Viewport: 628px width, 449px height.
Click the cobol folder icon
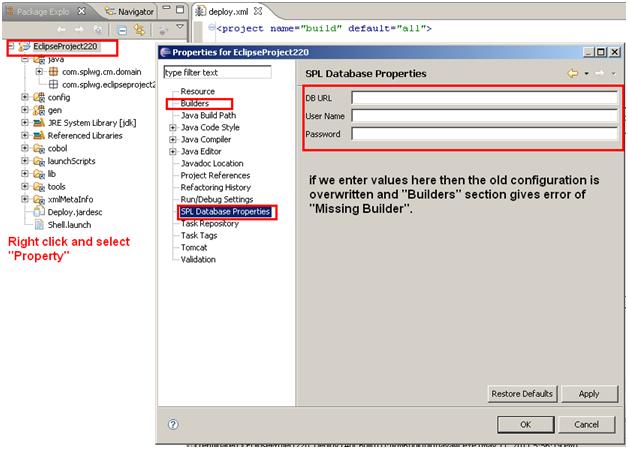pos(39,149)
